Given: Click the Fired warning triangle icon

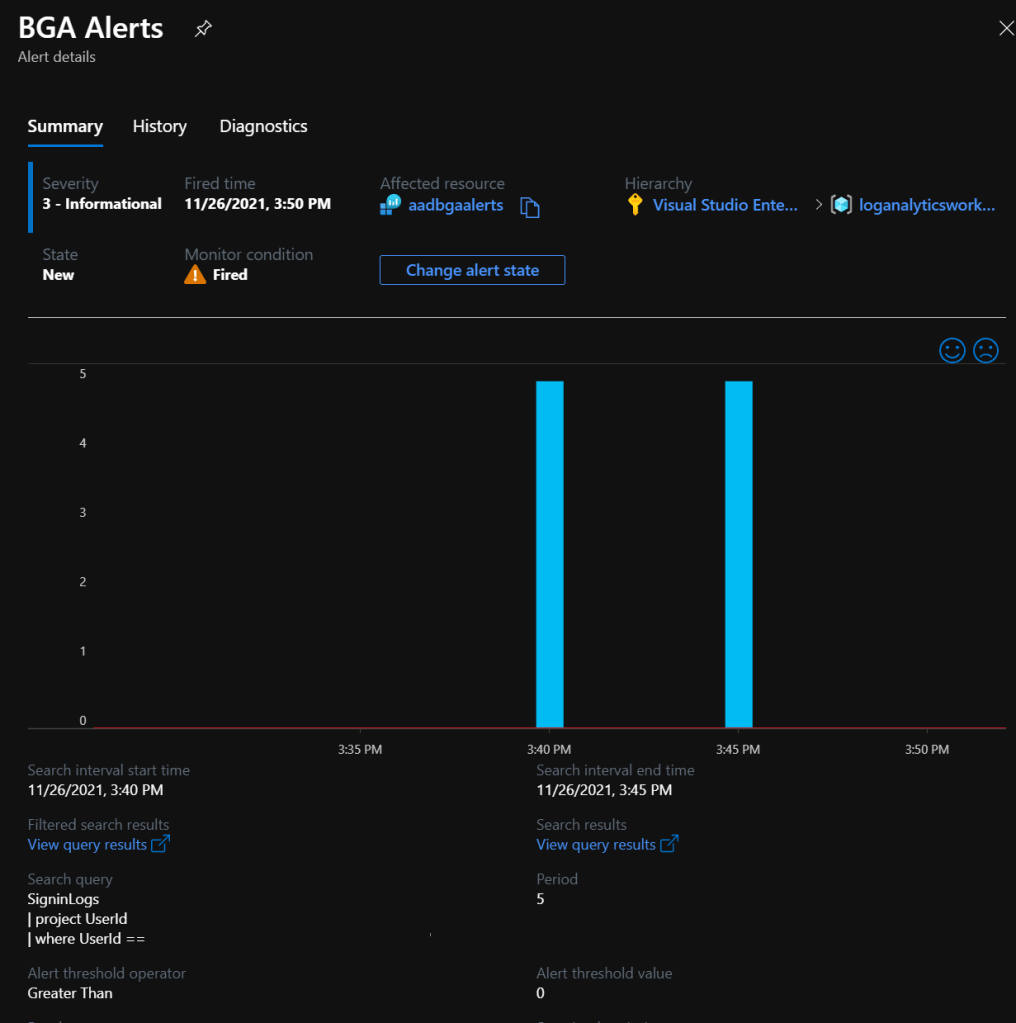Looking at the screenshot, I should coord(196,274).
